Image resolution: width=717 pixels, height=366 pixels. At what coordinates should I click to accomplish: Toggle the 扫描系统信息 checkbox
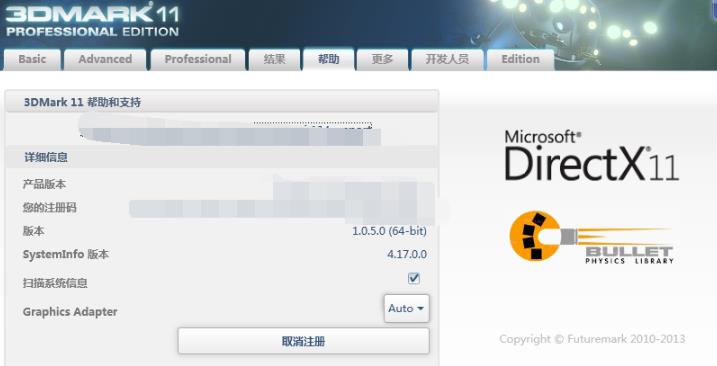(x=414, y=278)
